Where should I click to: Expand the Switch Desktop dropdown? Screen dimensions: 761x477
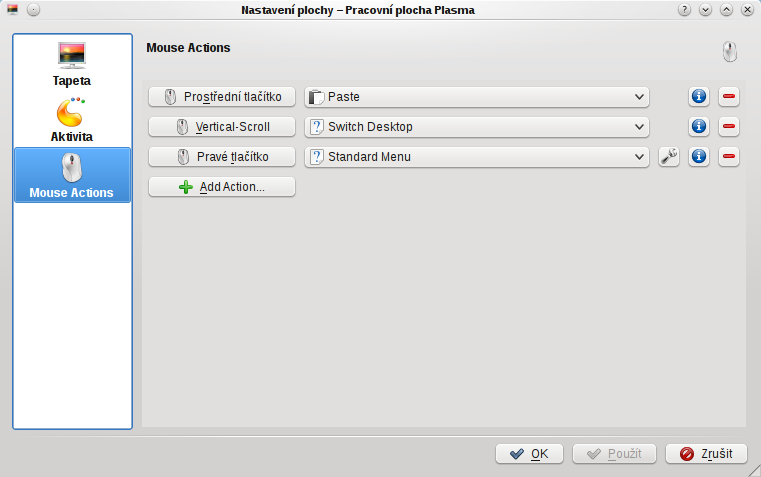tap(477, 127)
